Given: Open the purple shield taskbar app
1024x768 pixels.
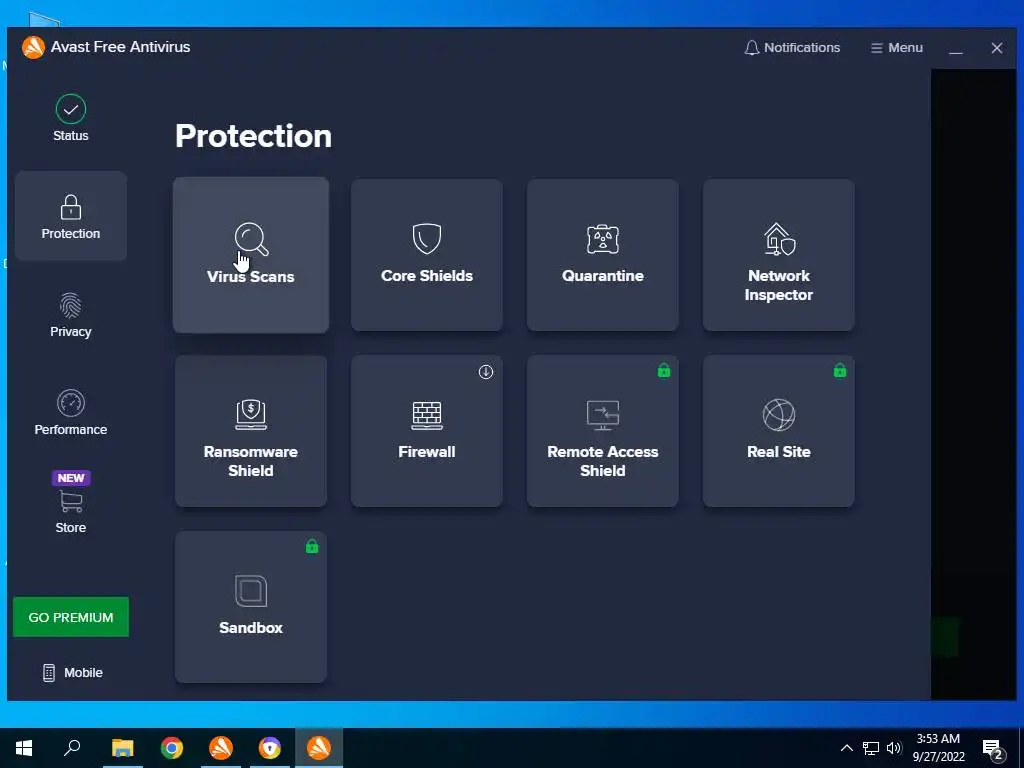Looking at the screenshot, I should 270,748.
